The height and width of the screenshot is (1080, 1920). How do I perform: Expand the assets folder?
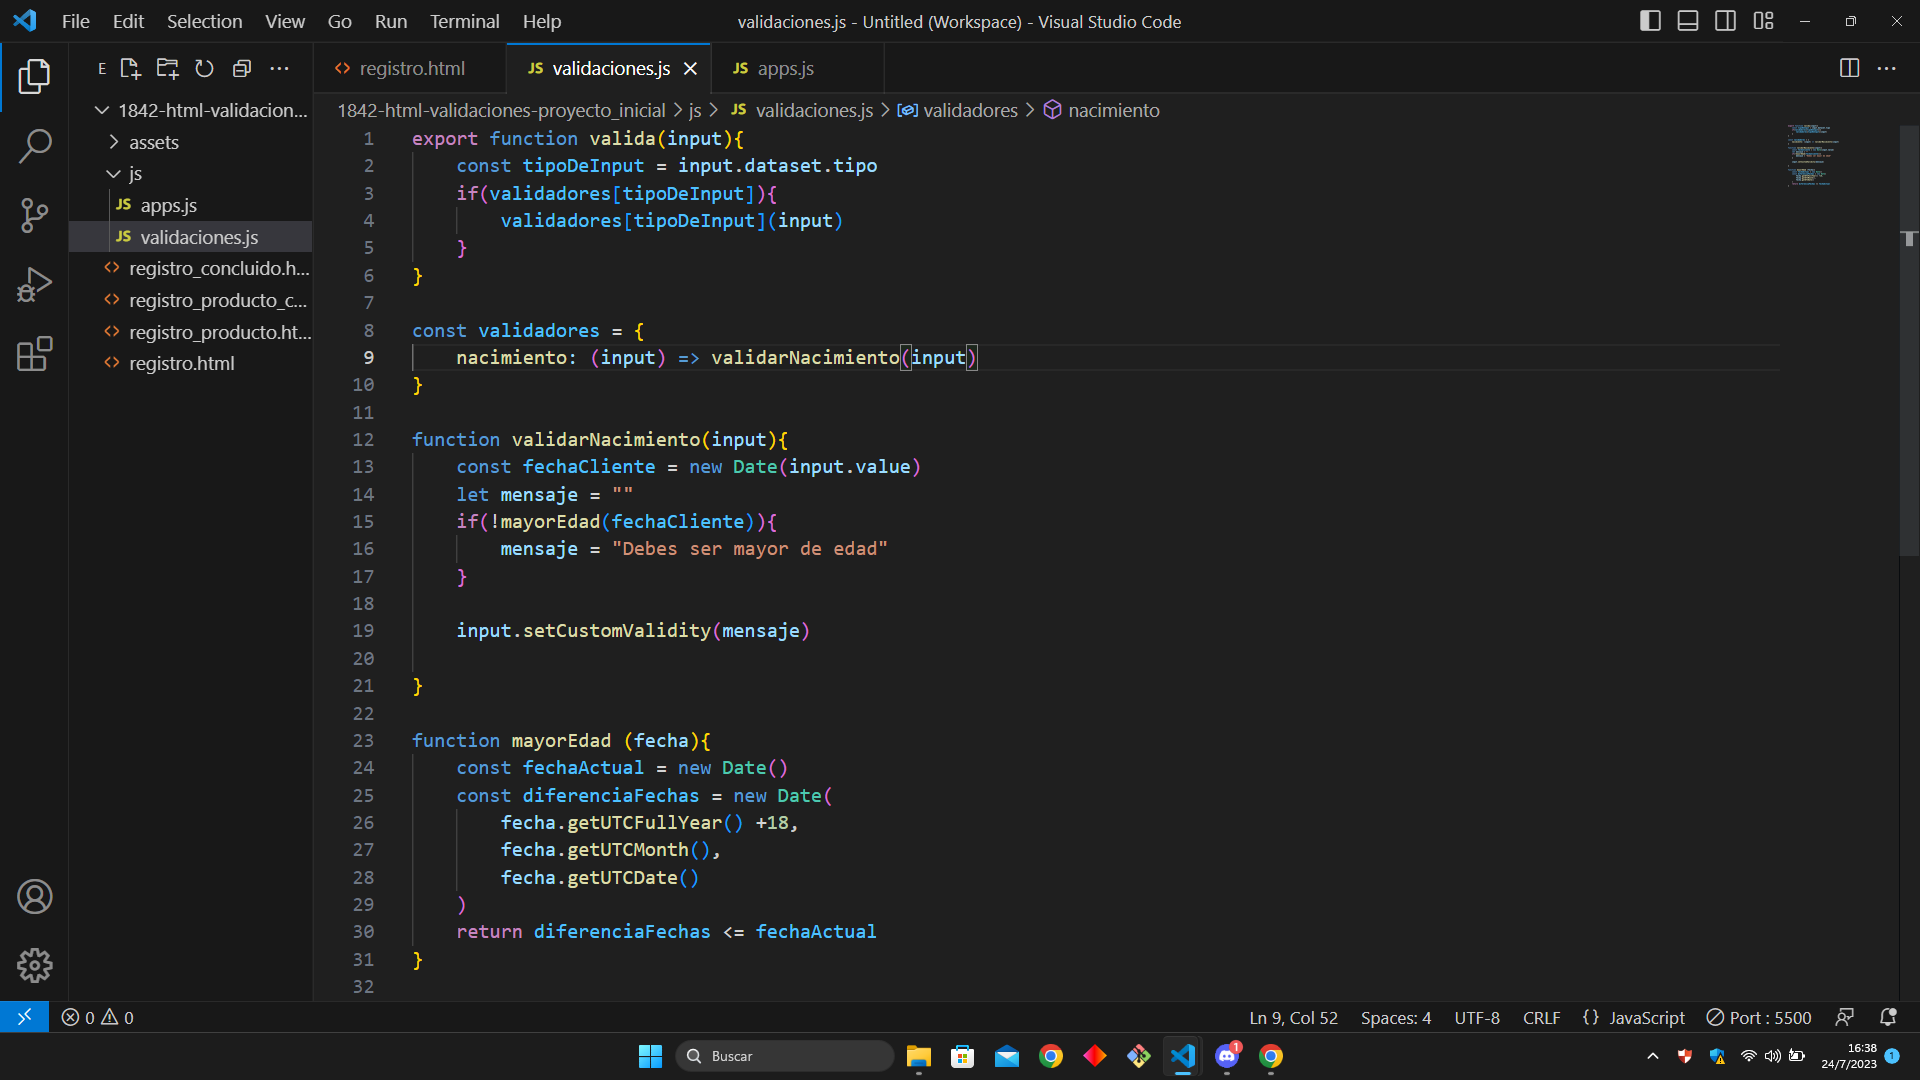(191, 142)
